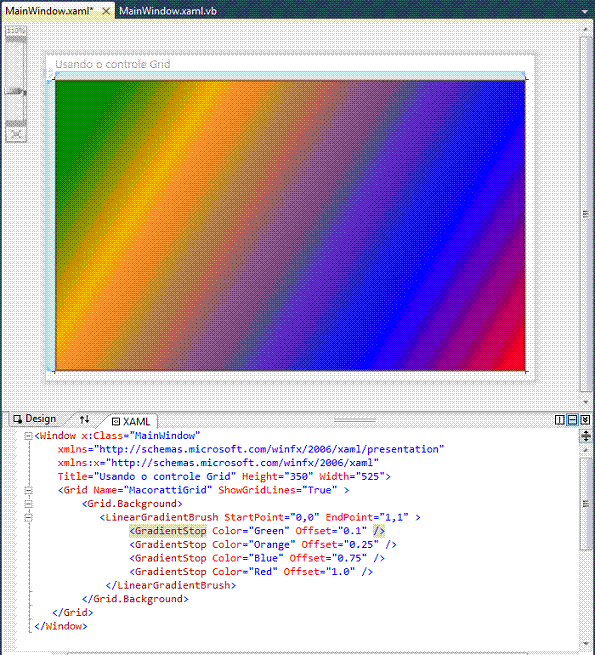Click the EndPoint="1,1" attribute
This screenshot has height=655, width=595.
tap(367, 517)
